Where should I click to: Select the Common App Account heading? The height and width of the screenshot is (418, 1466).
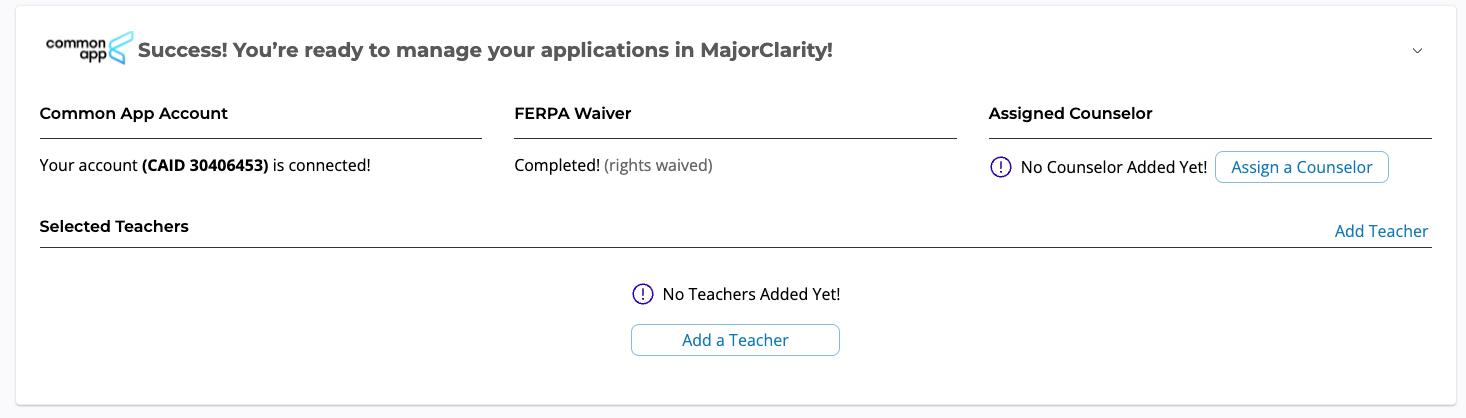[x=134, y=113]
